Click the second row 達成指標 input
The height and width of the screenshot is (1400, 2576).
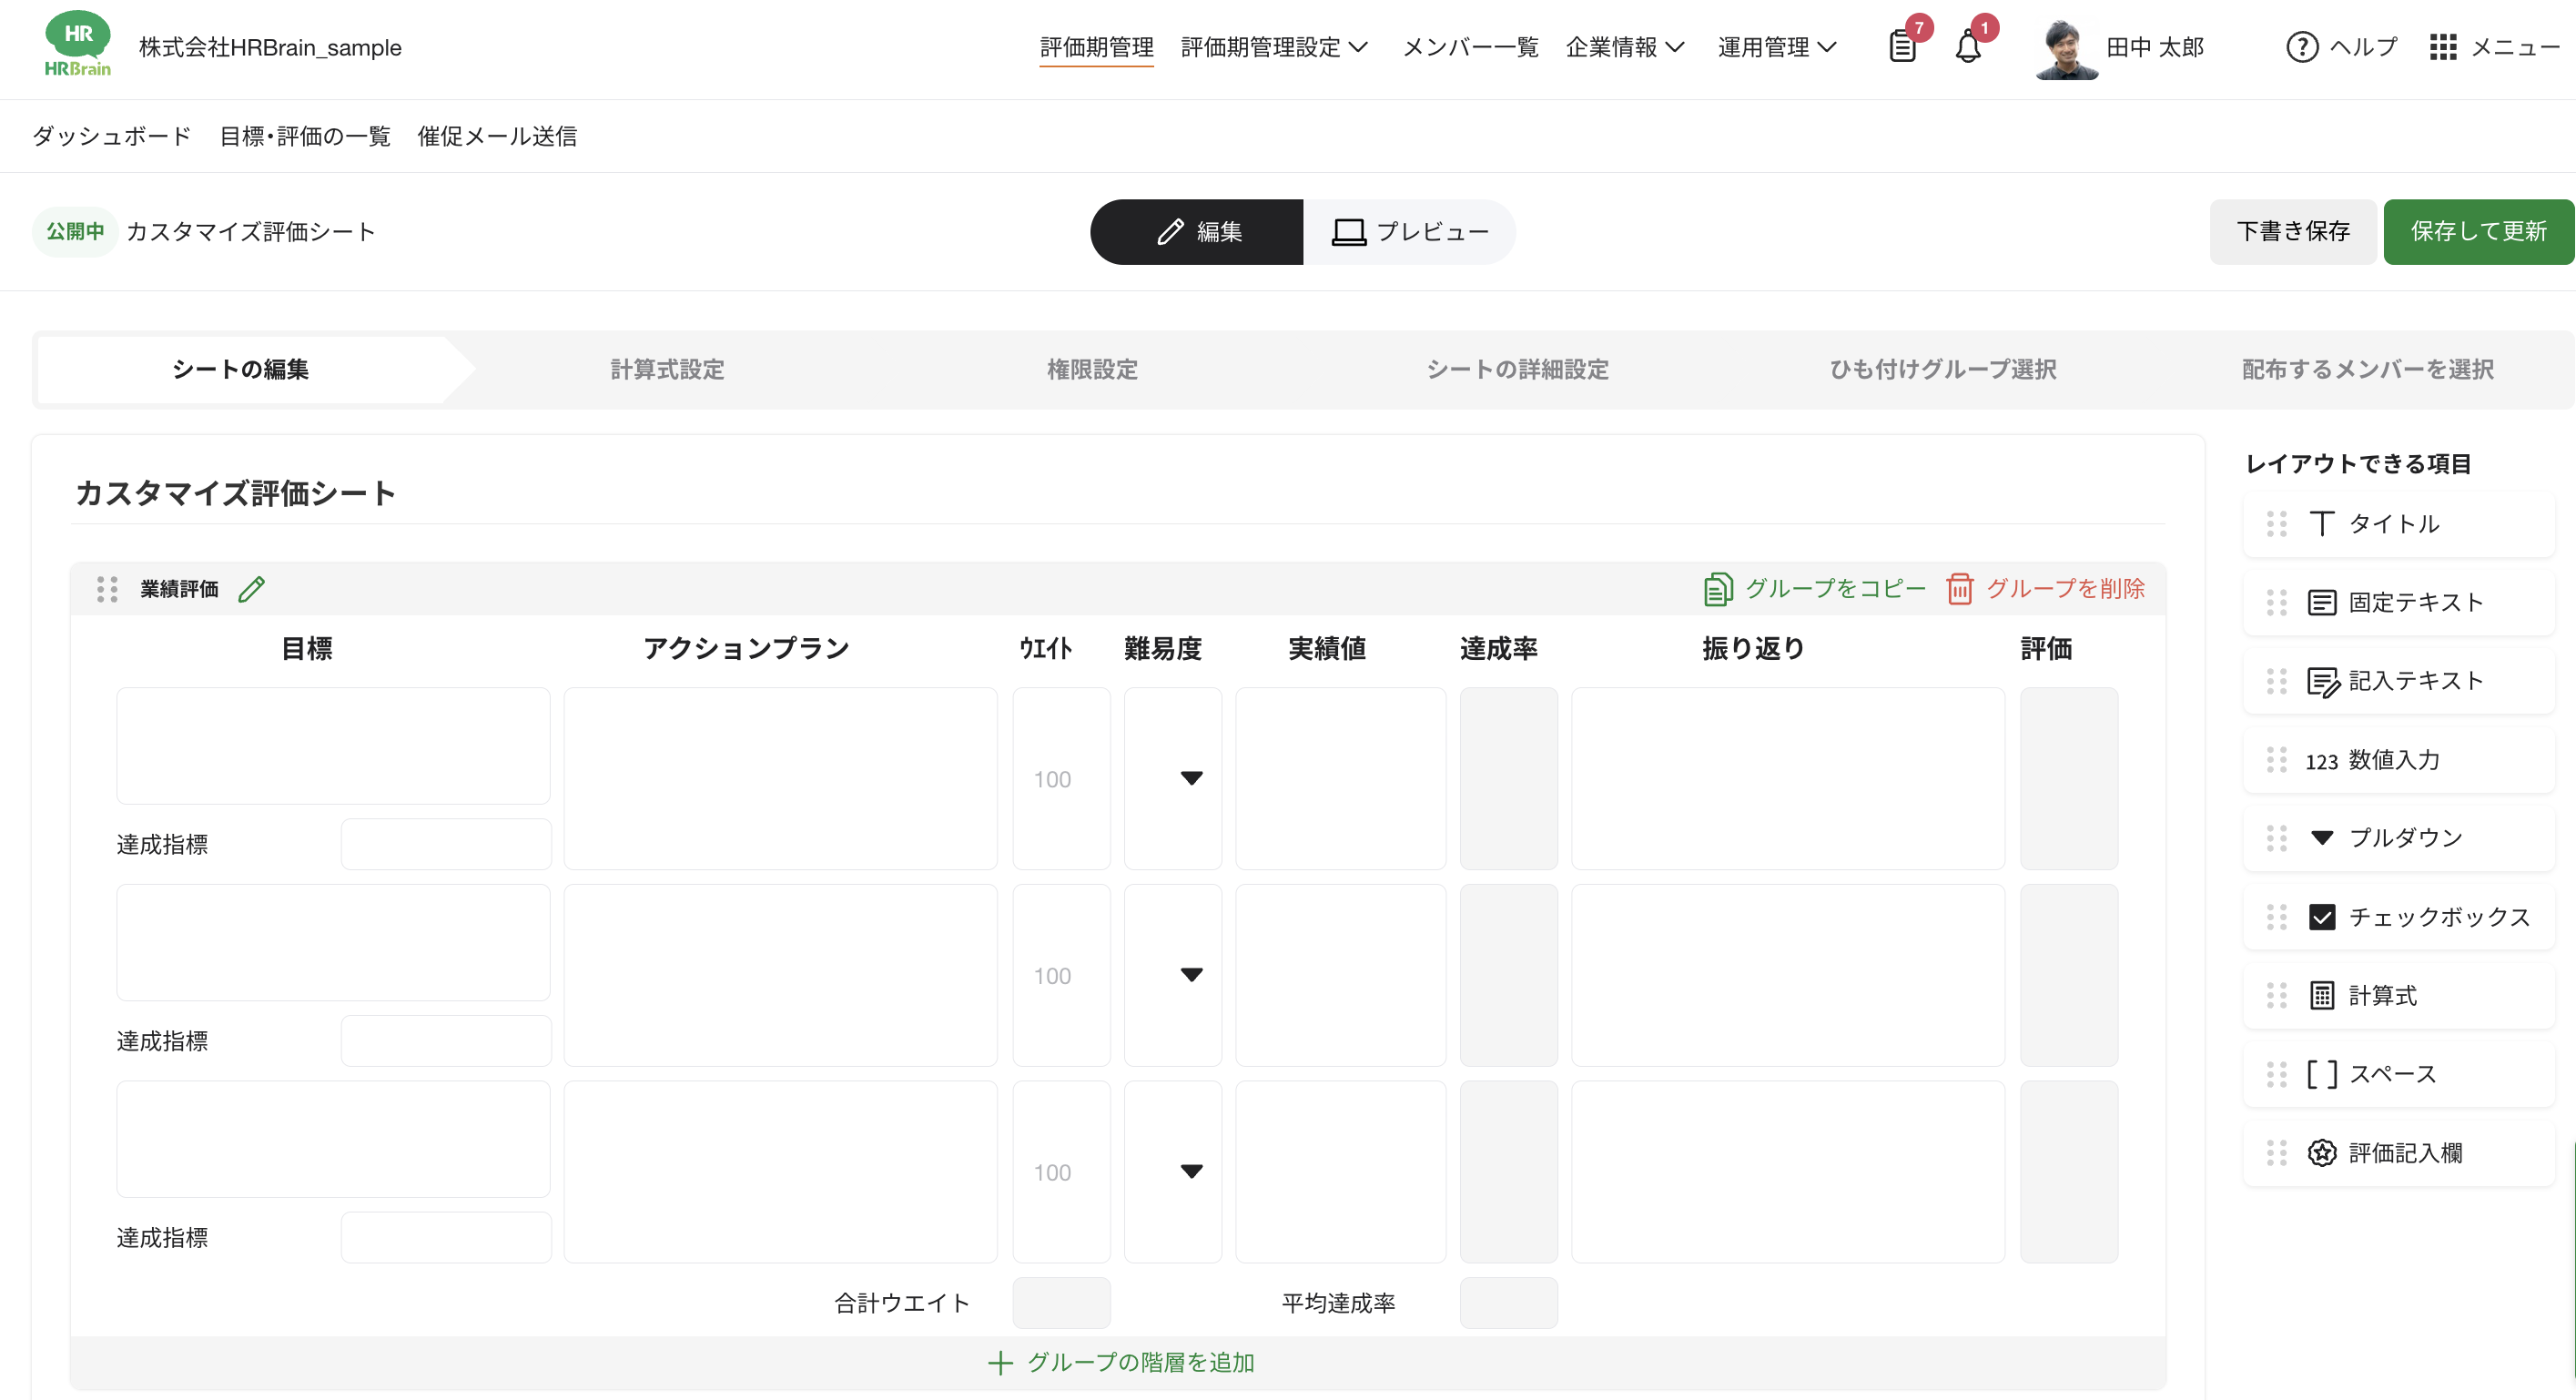click(446, 1041)
